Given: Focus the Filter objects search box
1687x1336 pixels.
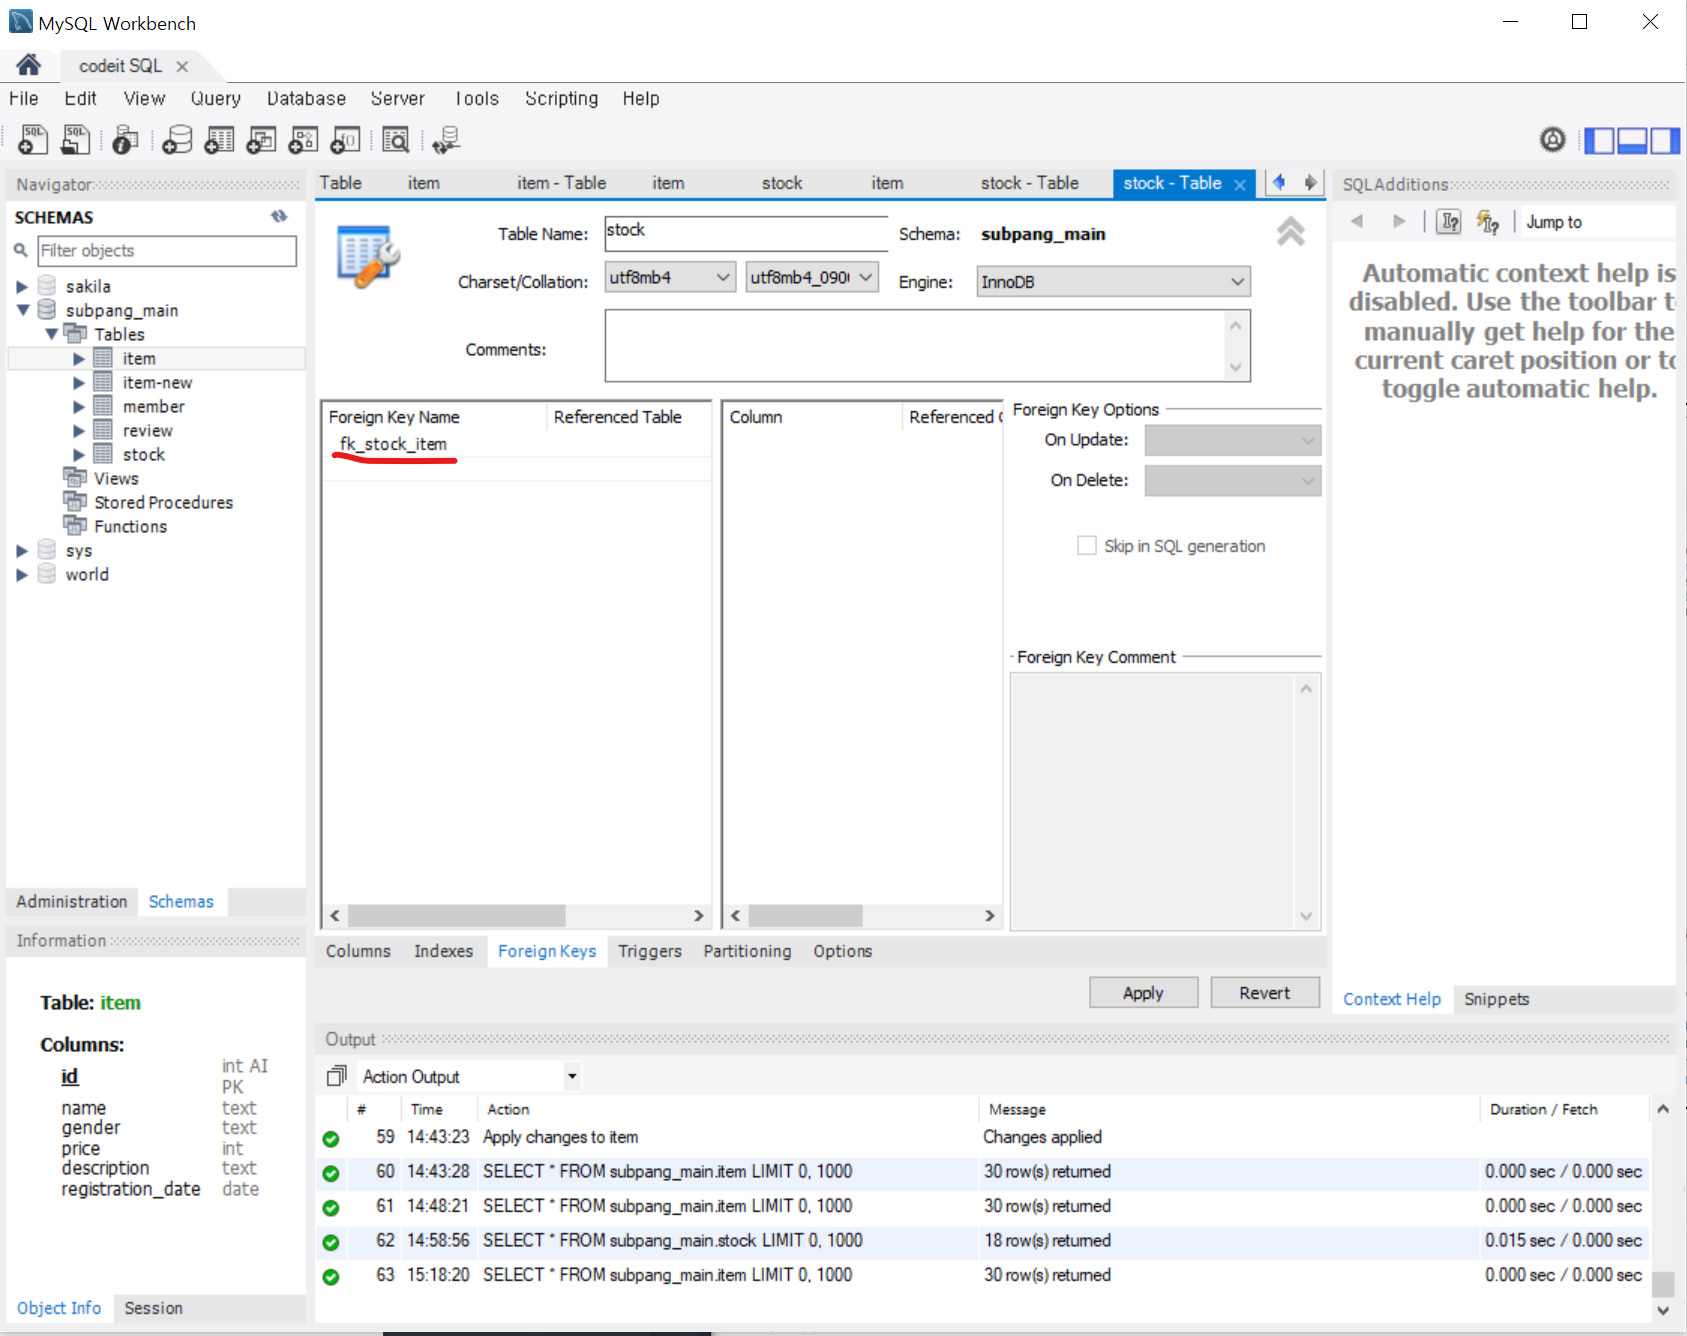Looking at the screenshot, I should click(x=167, y=251).
